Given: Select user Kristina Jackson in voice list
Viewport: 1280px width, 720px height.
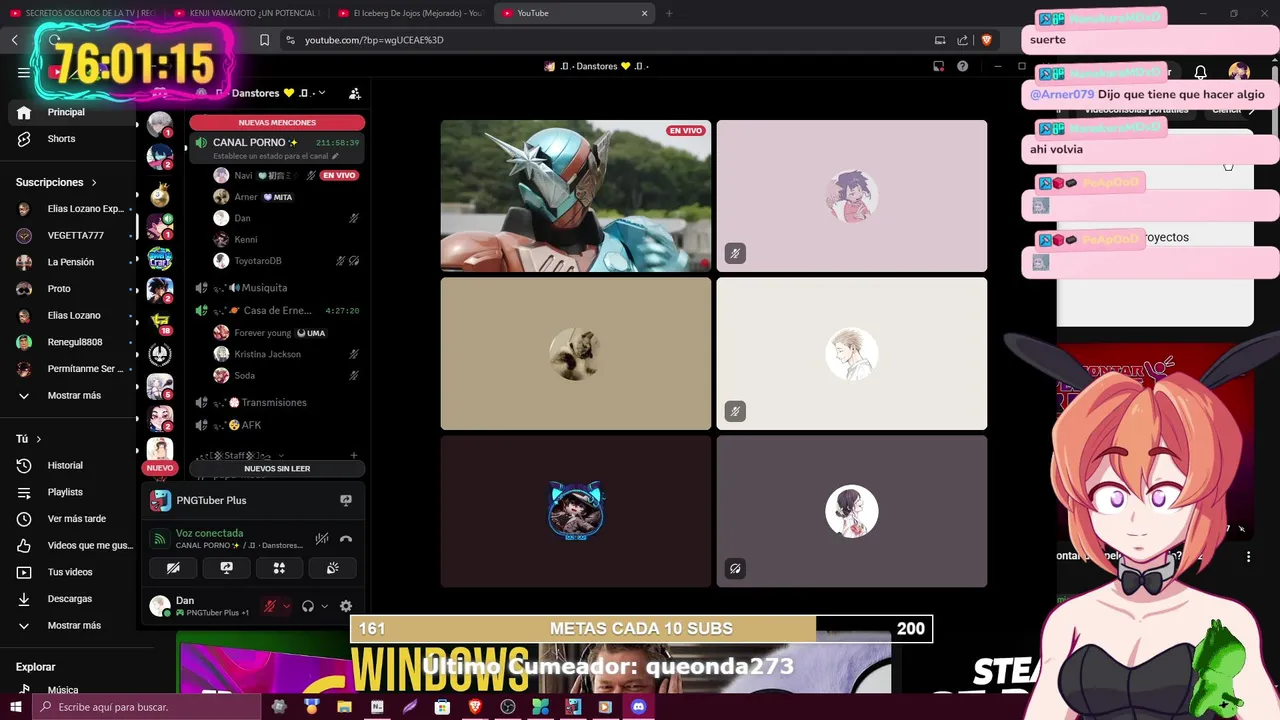Looking at the screenshot, I should pyautogui.click(x=285, y=354).
